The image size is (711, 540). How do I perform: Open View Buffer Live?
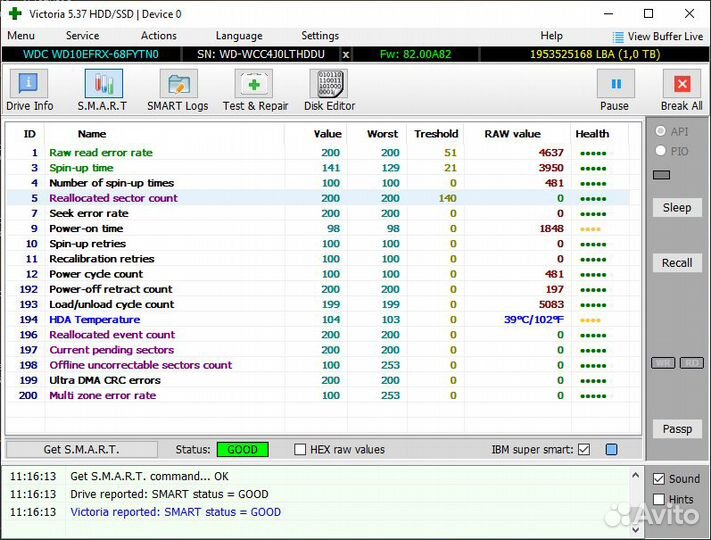657,36
